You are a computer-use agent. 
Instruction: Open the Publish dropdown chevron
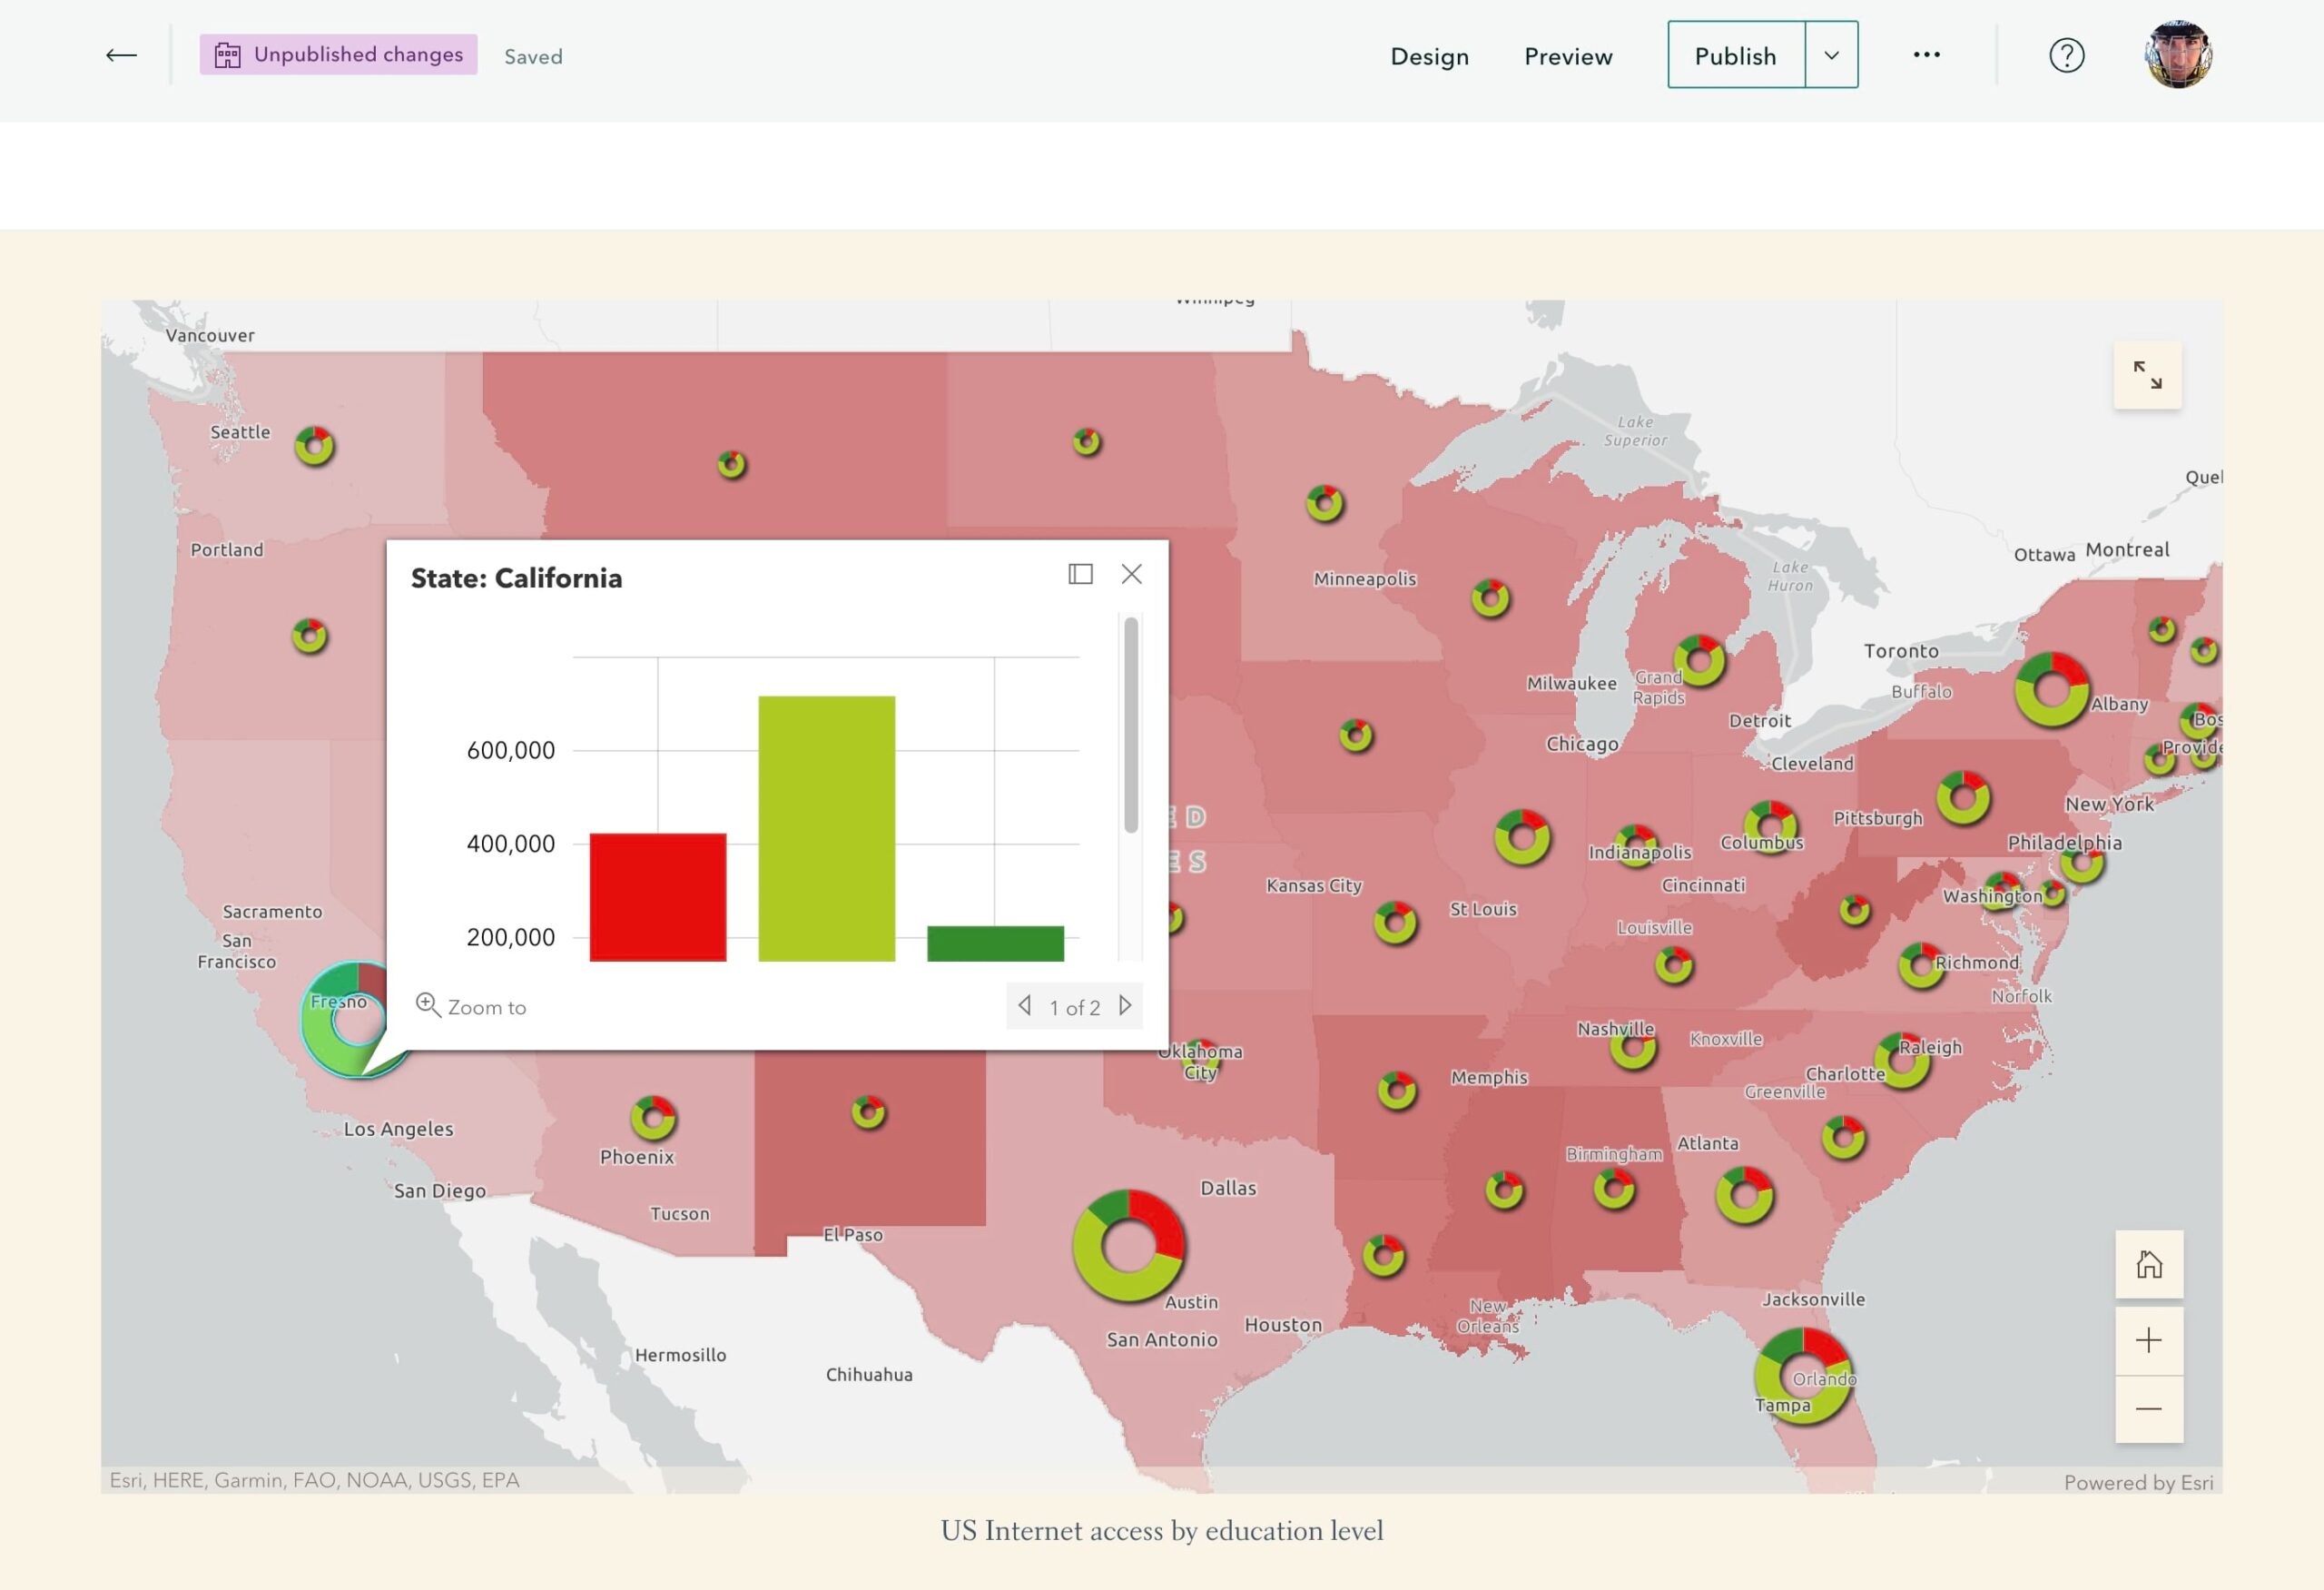(x=1831, y=55)
